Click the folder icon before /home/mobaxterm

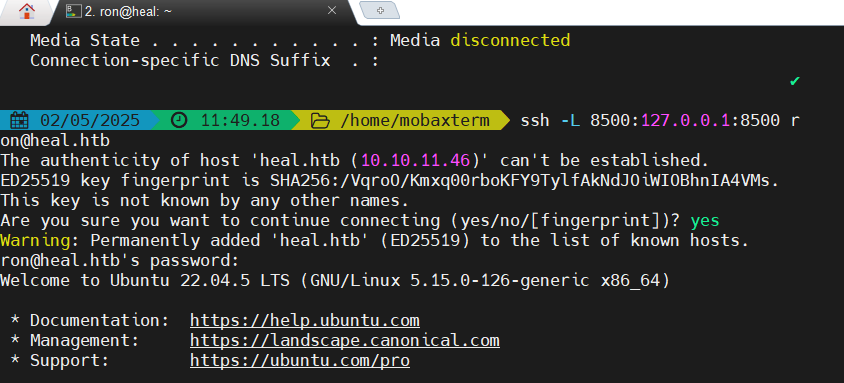tap(320, 120)
